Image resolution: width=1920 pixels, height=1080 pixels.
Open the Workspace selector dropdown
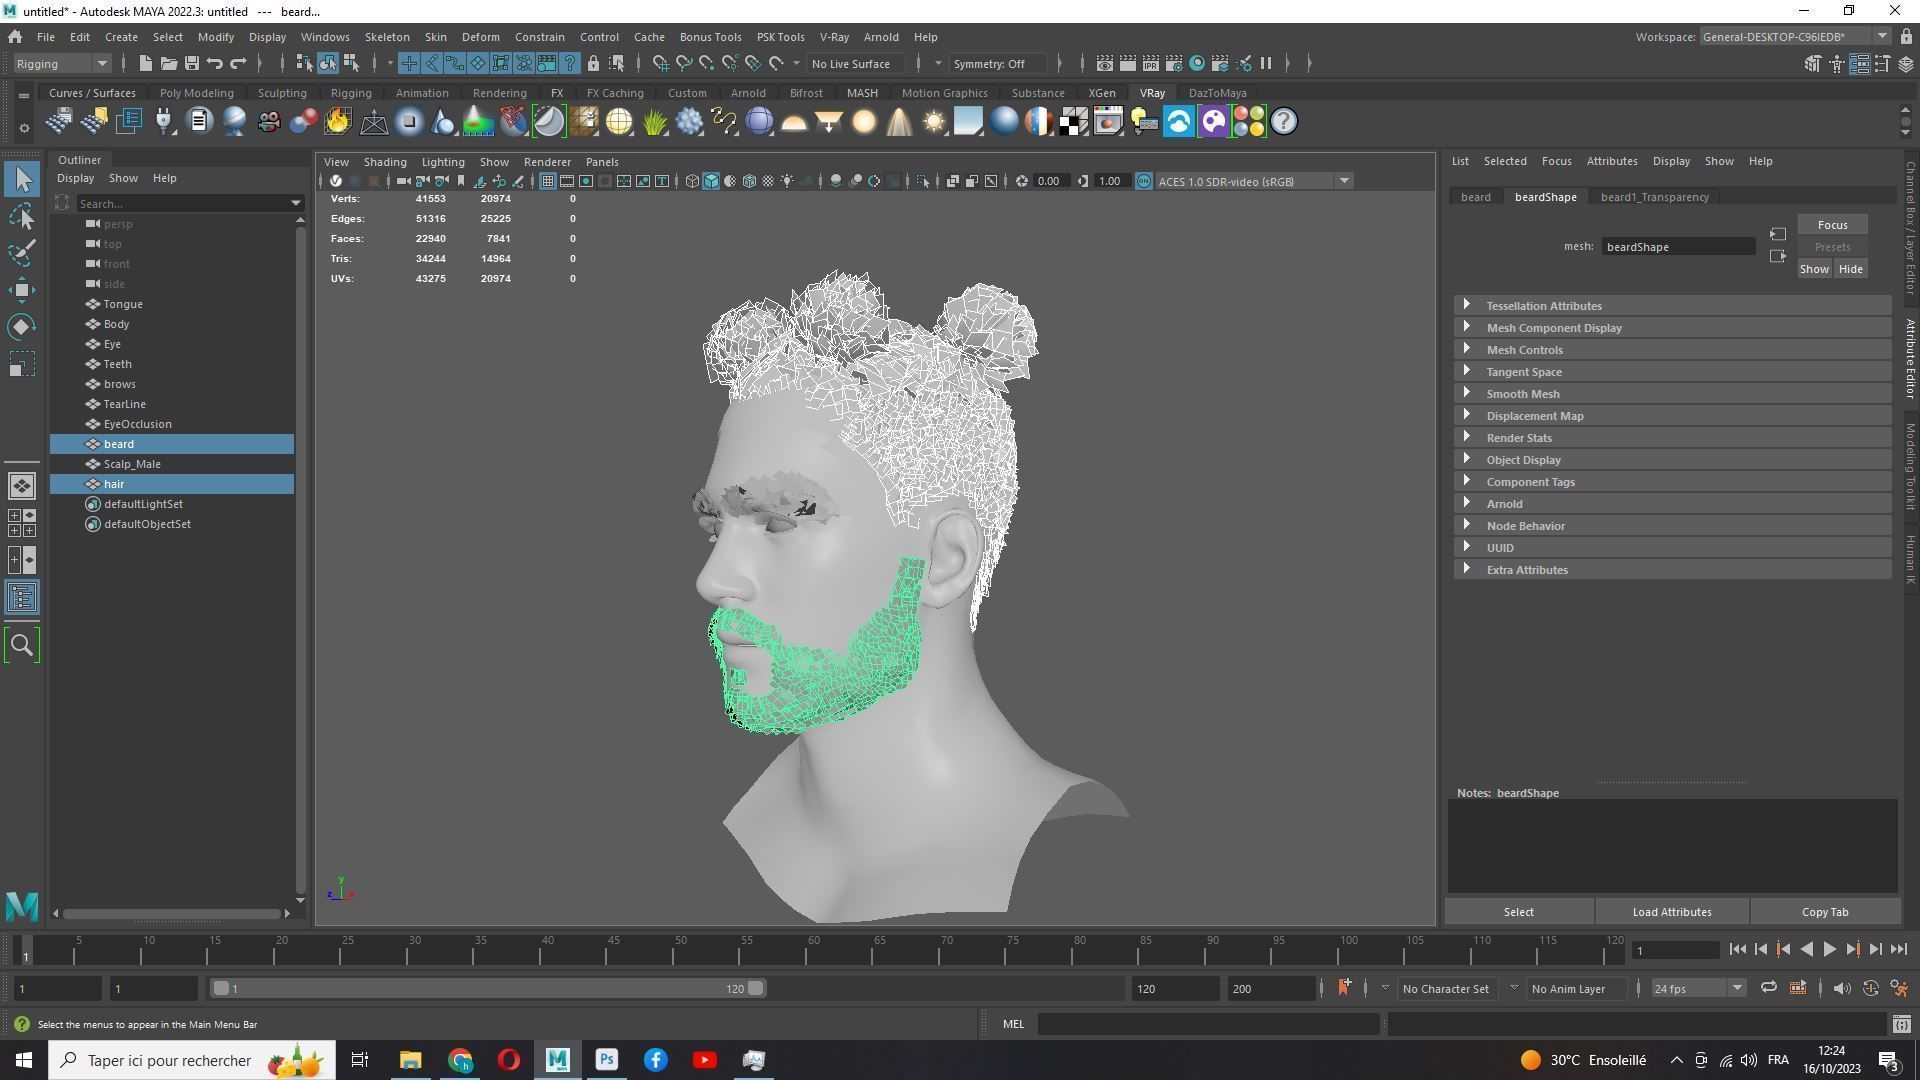pos(1794,37)
